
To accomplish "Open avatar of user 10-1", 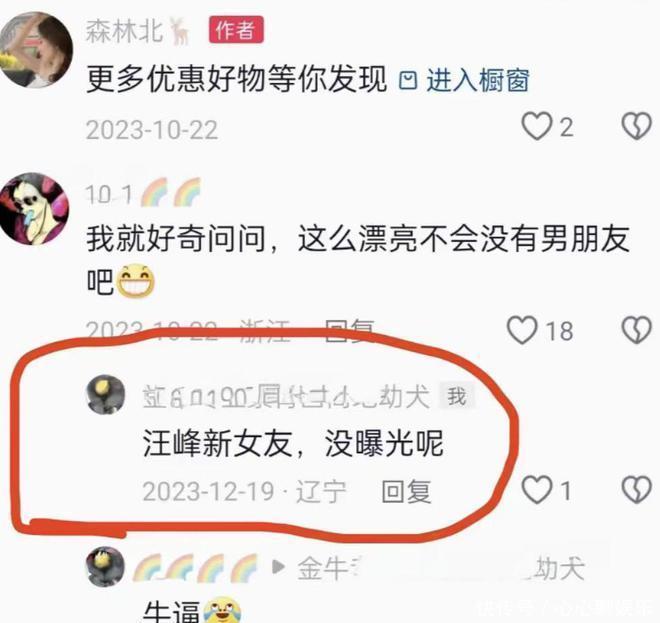I will [35, 209].
